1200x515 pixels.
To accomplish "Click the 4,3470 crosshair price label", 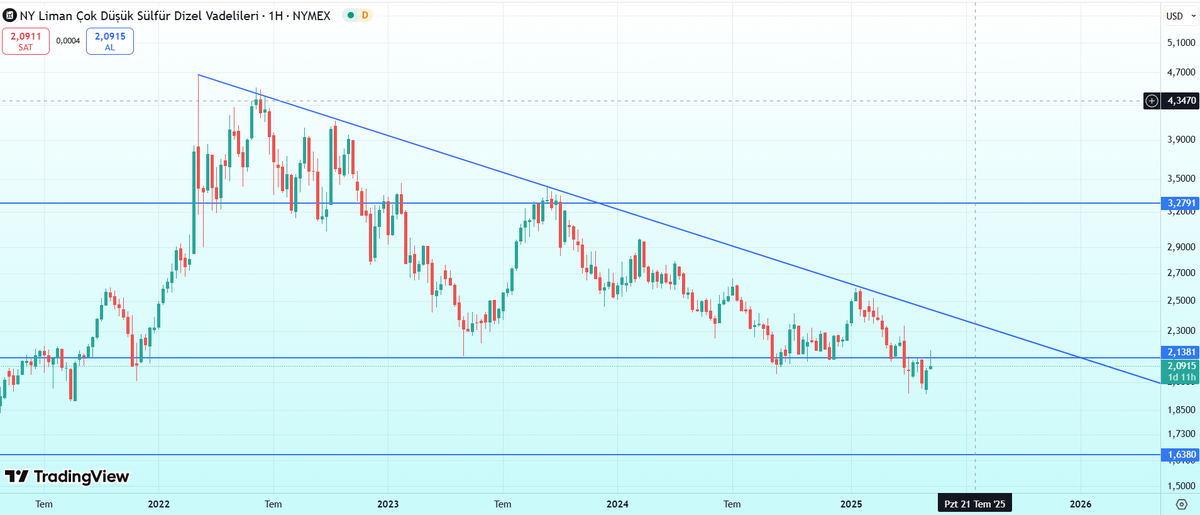I will [1181, 101].
